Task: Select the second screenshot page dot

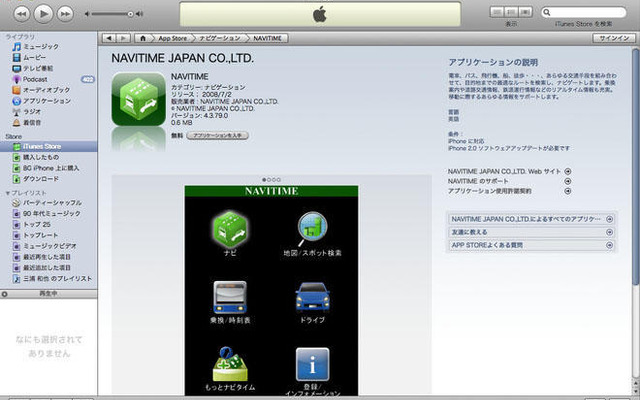Action: click(x=269, y=180)
